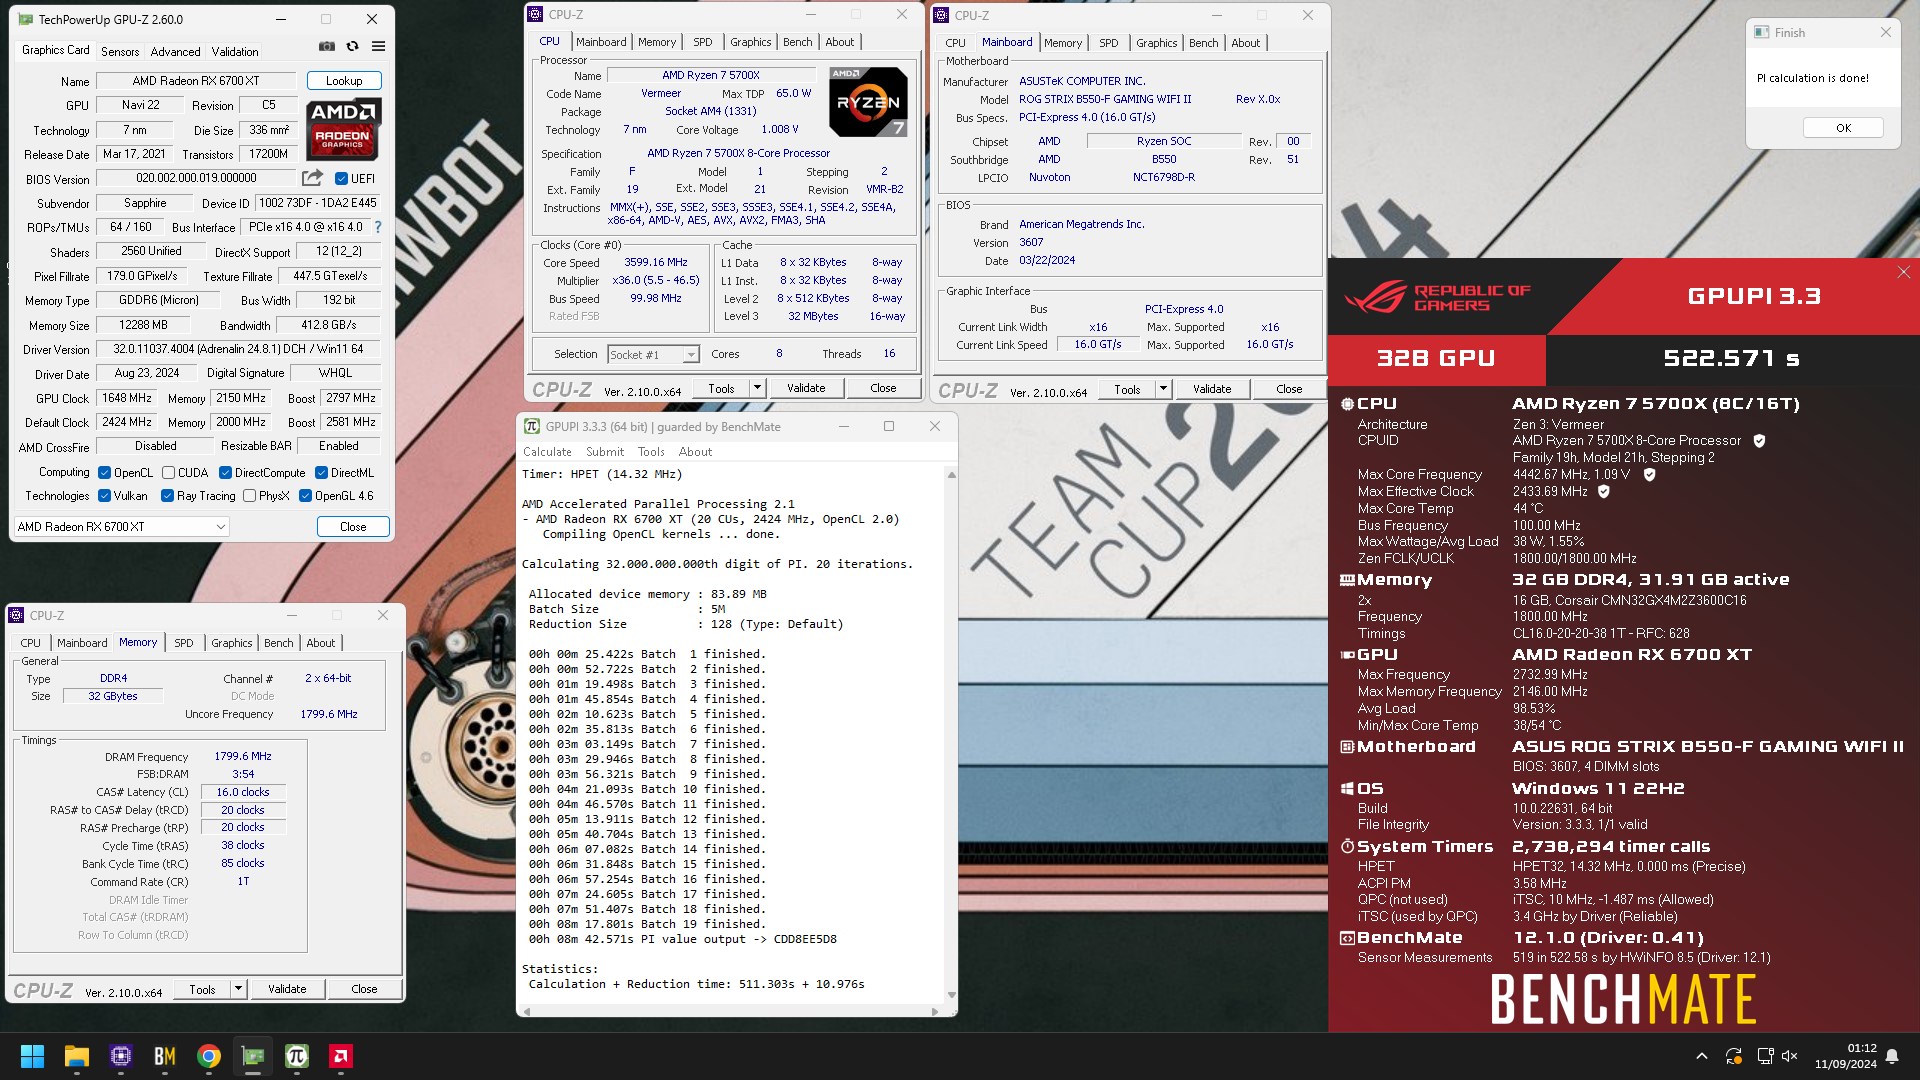Click AMD Radeon Graphics logo in GPU-Z
This screenshot has height=1080, width=1920.
343,130
